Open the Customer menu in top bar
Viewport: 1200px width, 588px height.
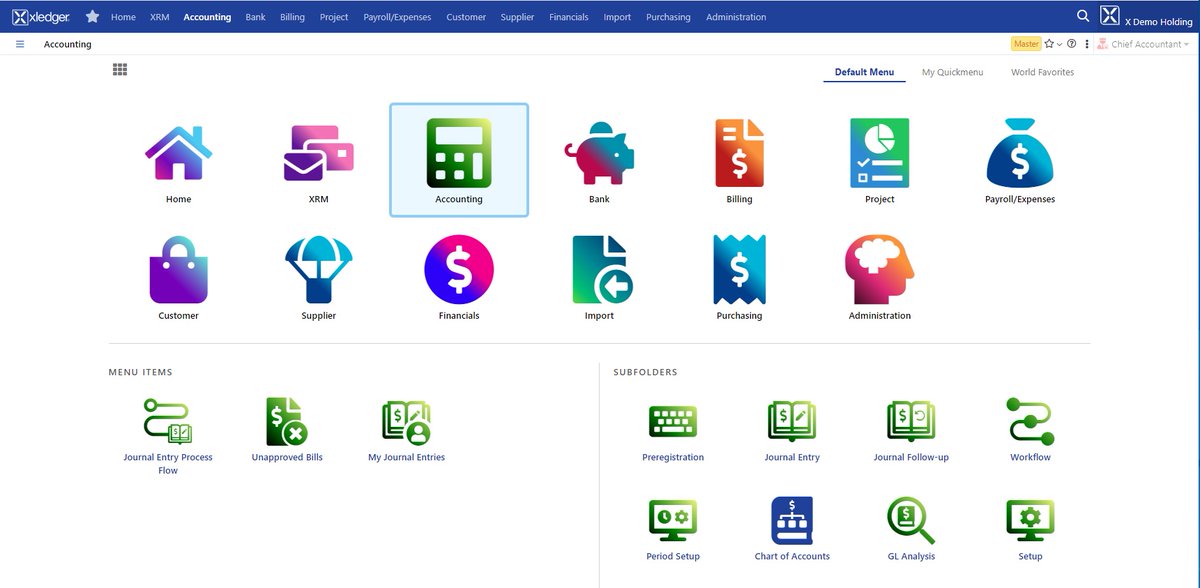click(466, 17)
